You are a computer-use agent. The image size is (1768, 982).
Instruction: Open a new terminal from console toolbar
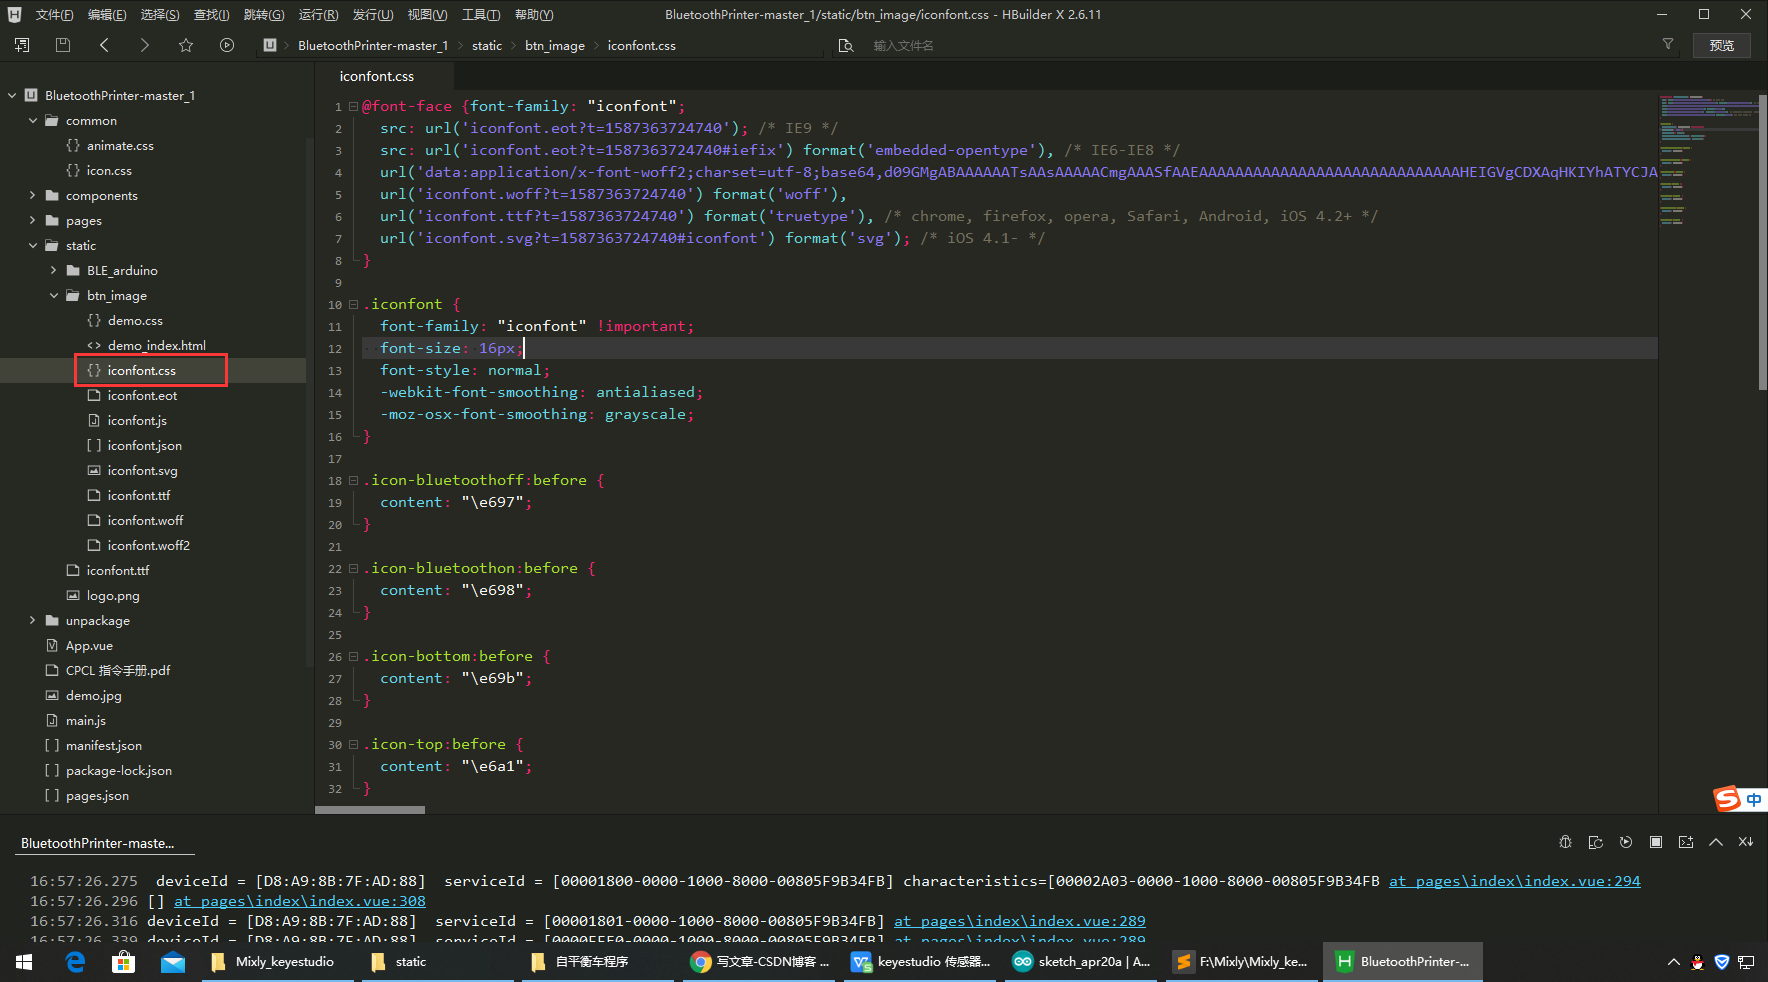[1686, 842]
